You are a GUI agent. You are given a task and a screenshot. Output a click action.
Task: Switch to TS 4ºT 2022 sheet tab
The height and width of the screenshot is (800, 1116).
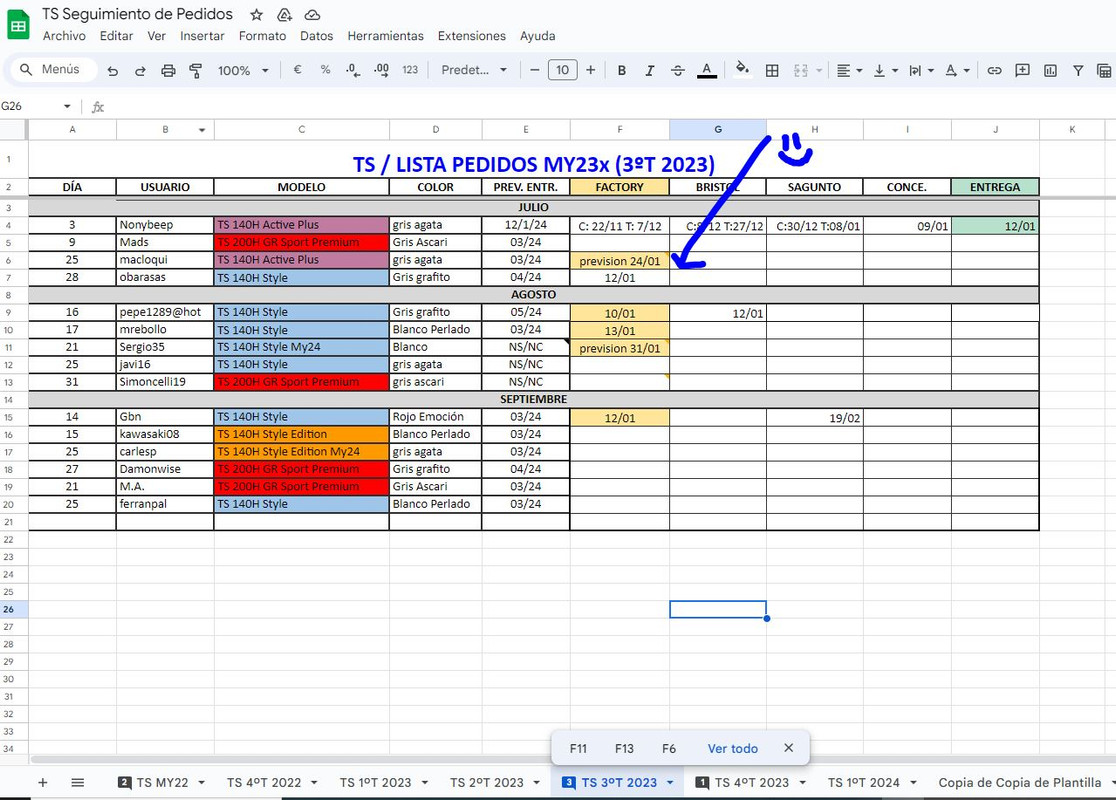(x=264, y=782)
